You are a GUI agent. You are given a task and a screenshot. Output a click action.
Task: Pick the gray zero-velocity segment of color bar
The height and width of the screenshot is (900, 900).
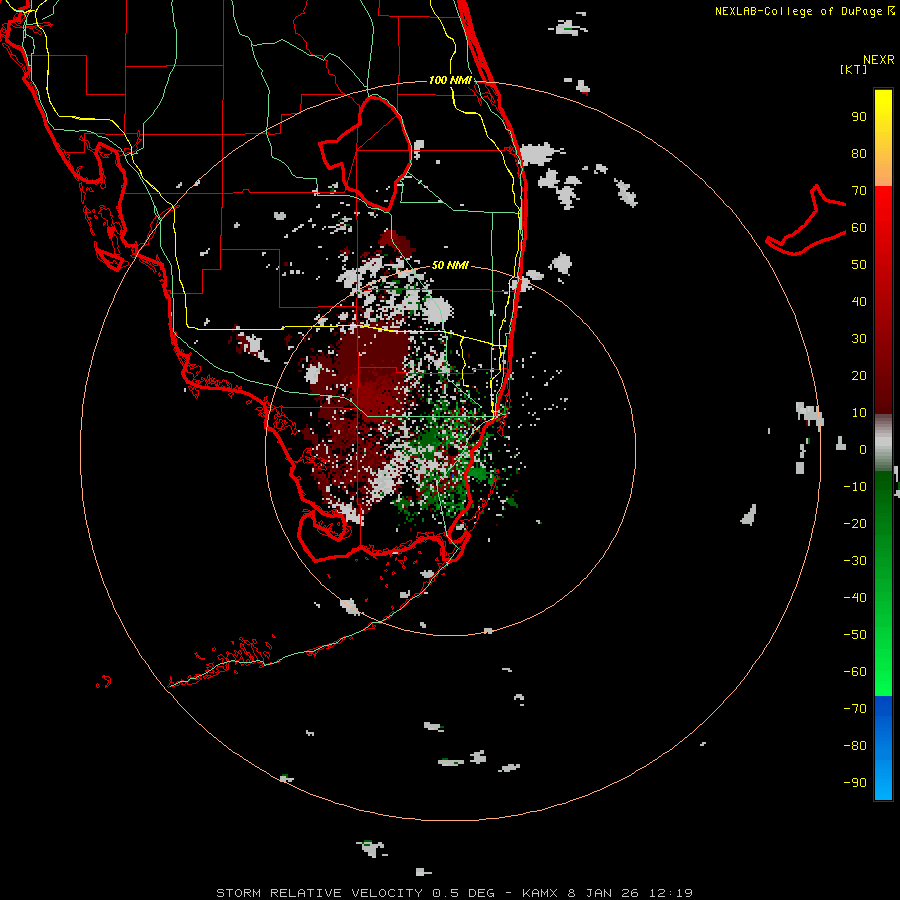click(883, 442)
